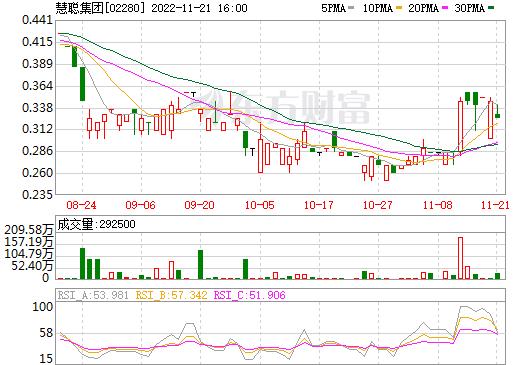Click the 0.312 price axis label

point(37,129)
